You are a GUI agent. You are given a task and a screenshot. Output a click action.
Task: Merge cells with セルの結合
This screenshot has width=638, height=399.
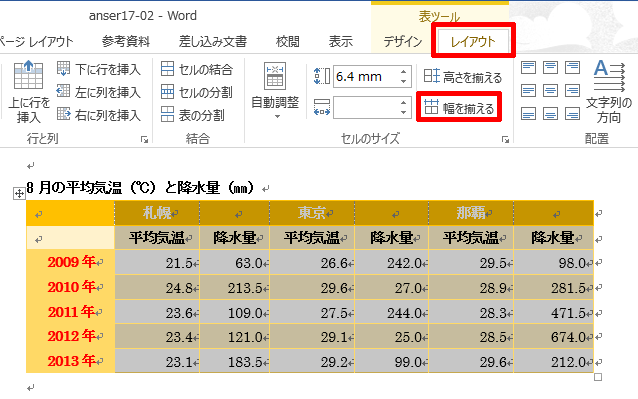[197, 69]
